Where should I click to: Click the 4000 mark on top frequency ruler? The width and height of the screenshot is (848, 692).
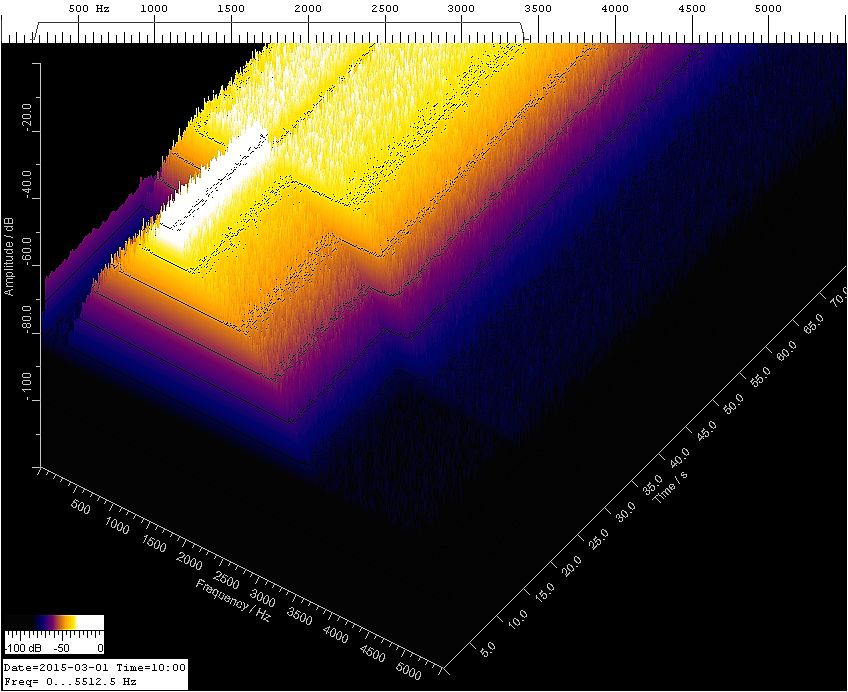coord(615,9)
